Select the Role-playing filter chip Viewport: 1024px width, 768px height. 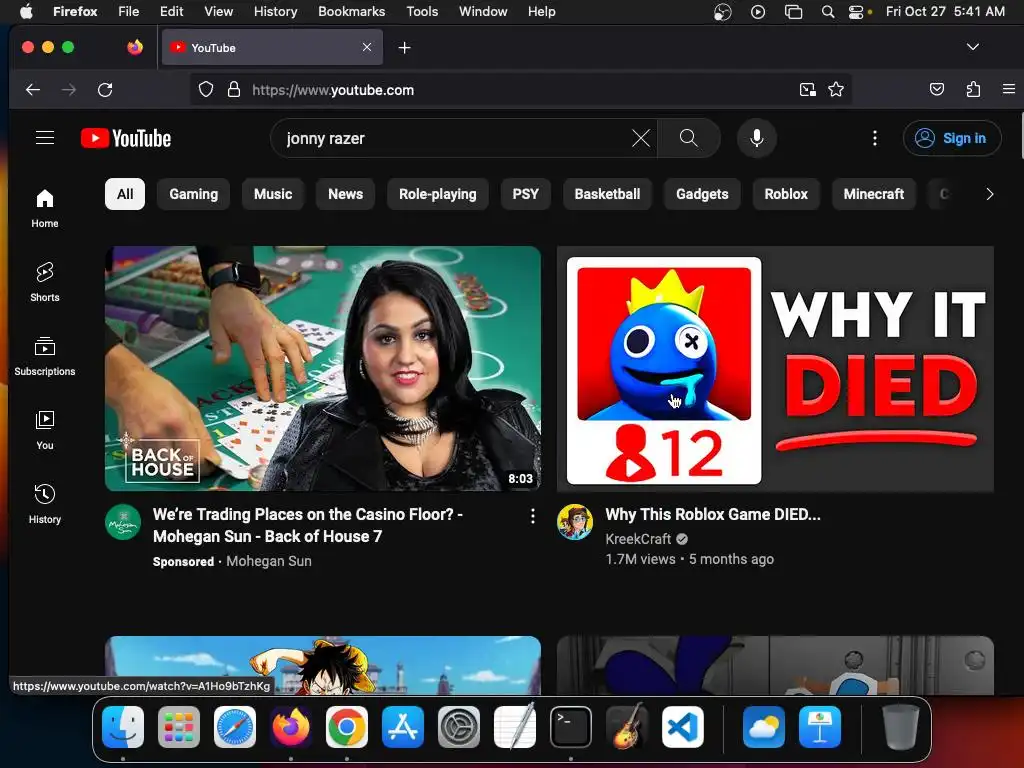click(x=438, y=194)
